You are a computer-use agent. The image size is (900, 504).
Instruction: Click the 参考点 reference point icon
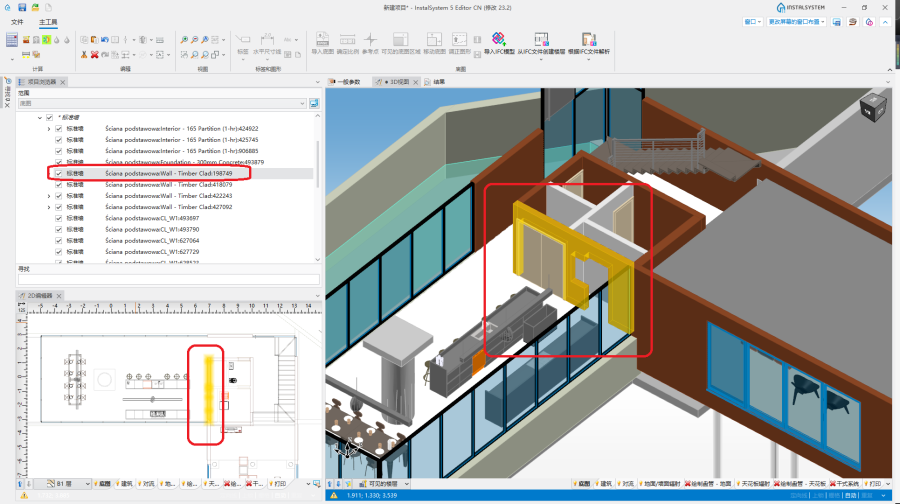pos(370,39)
